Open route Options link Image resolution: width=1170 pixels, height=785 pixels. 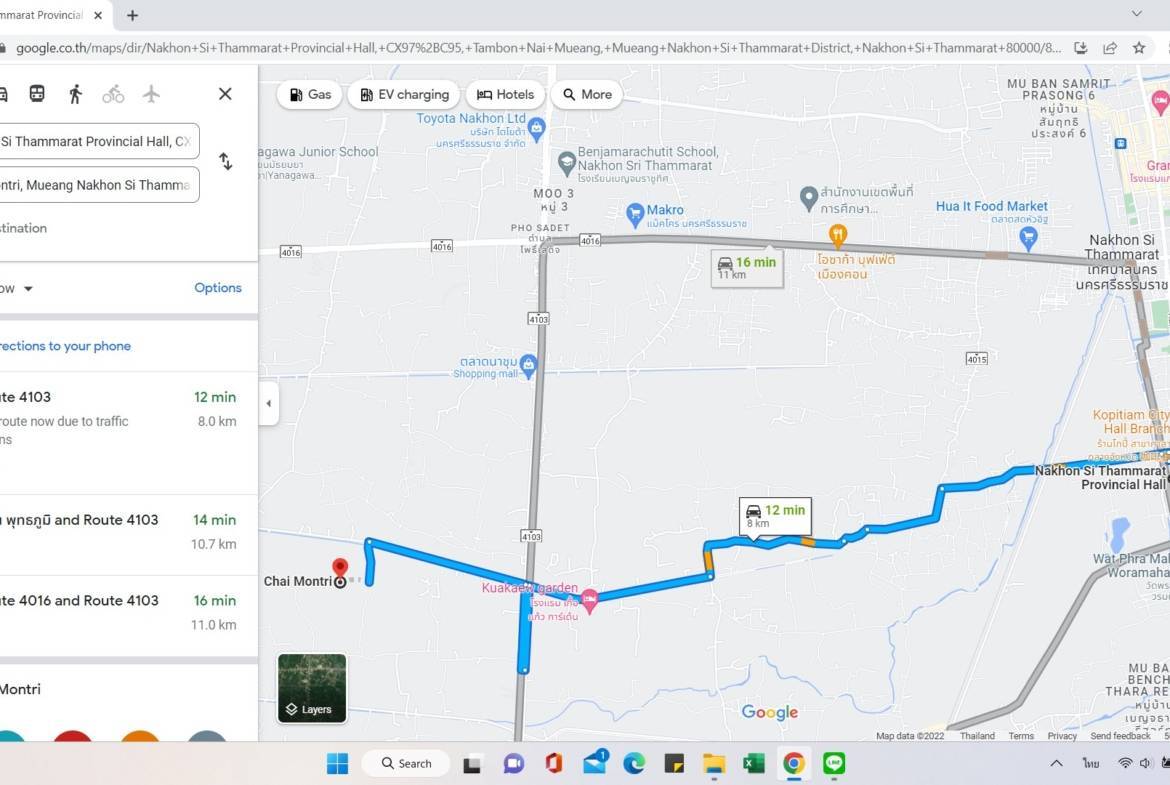coord(218,288)
